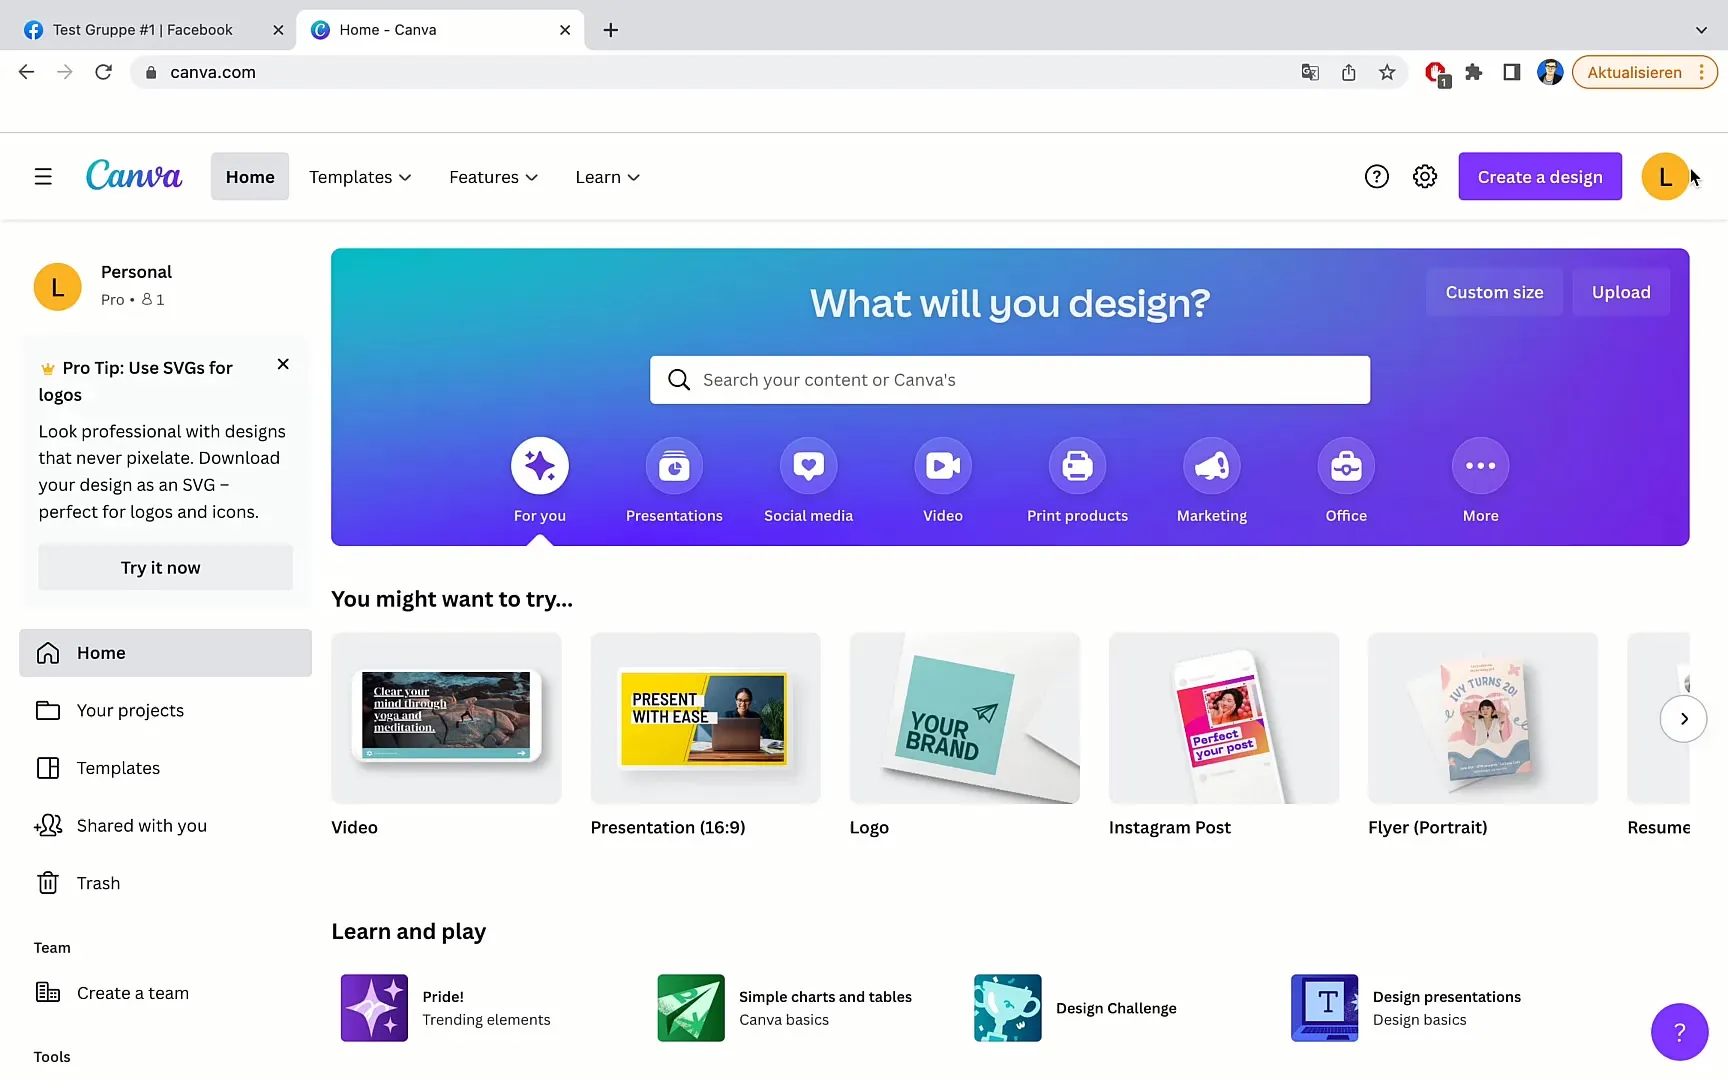This screenshot has width=1728, height=1080.
Task: Open the Logo design thumbnail
Action: click(965, 718)
